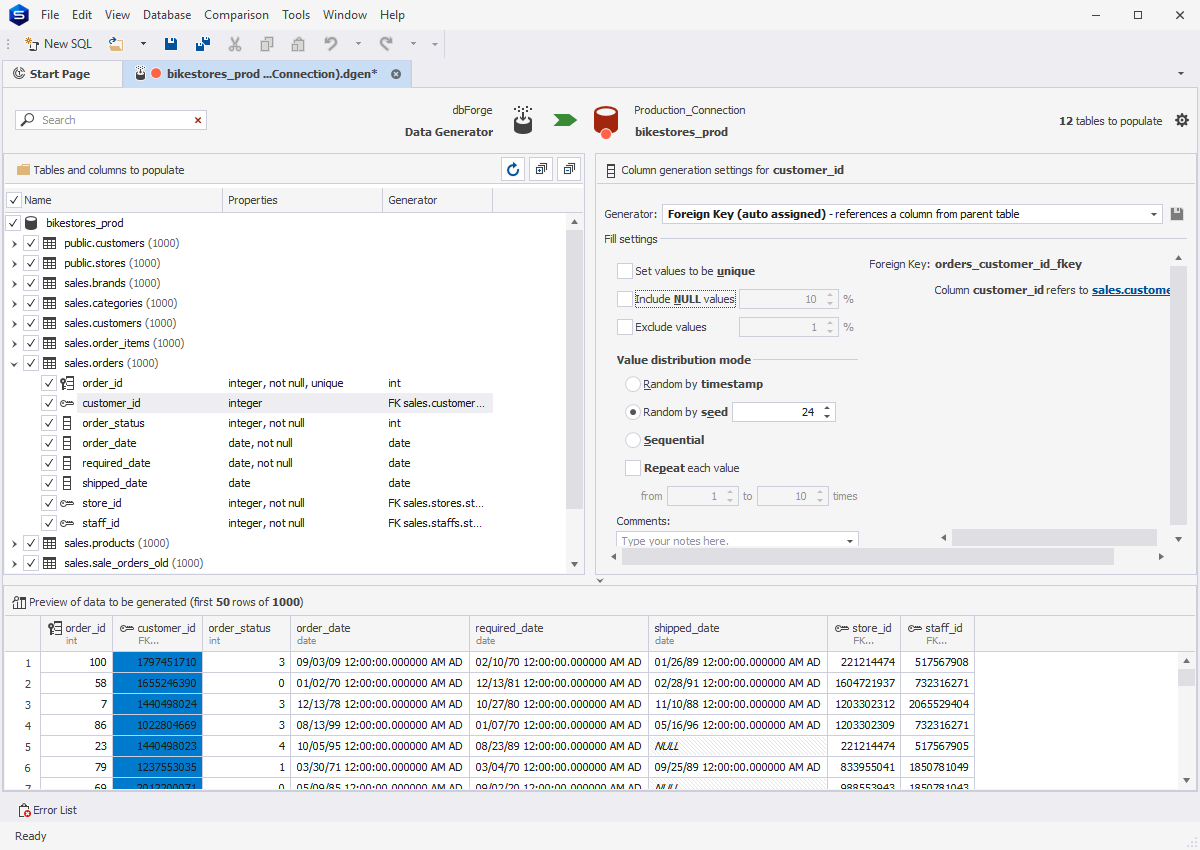Click the red target database connection icon
The width and height of the screenshot is (1200, 850).
605,121
